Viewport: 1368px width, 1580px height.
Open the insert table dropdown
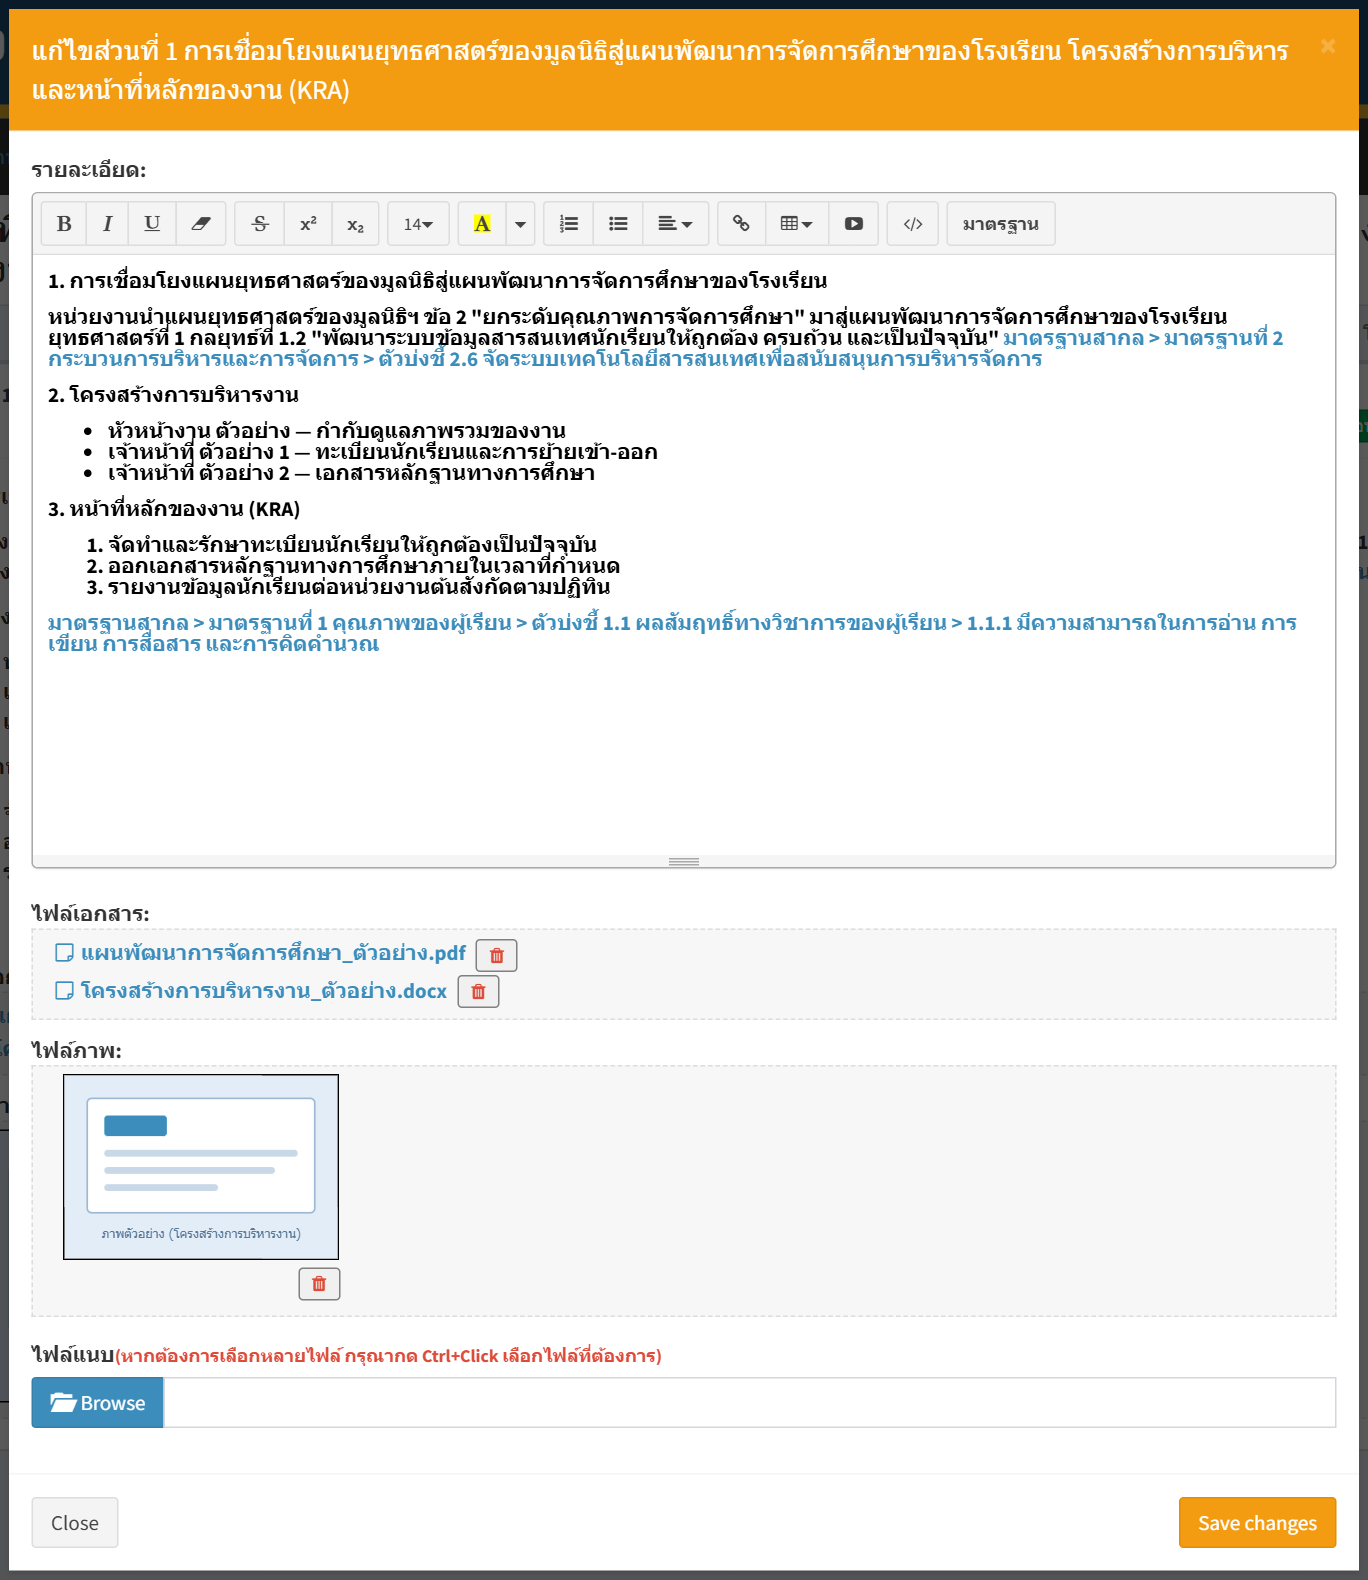tap(797, 224)
